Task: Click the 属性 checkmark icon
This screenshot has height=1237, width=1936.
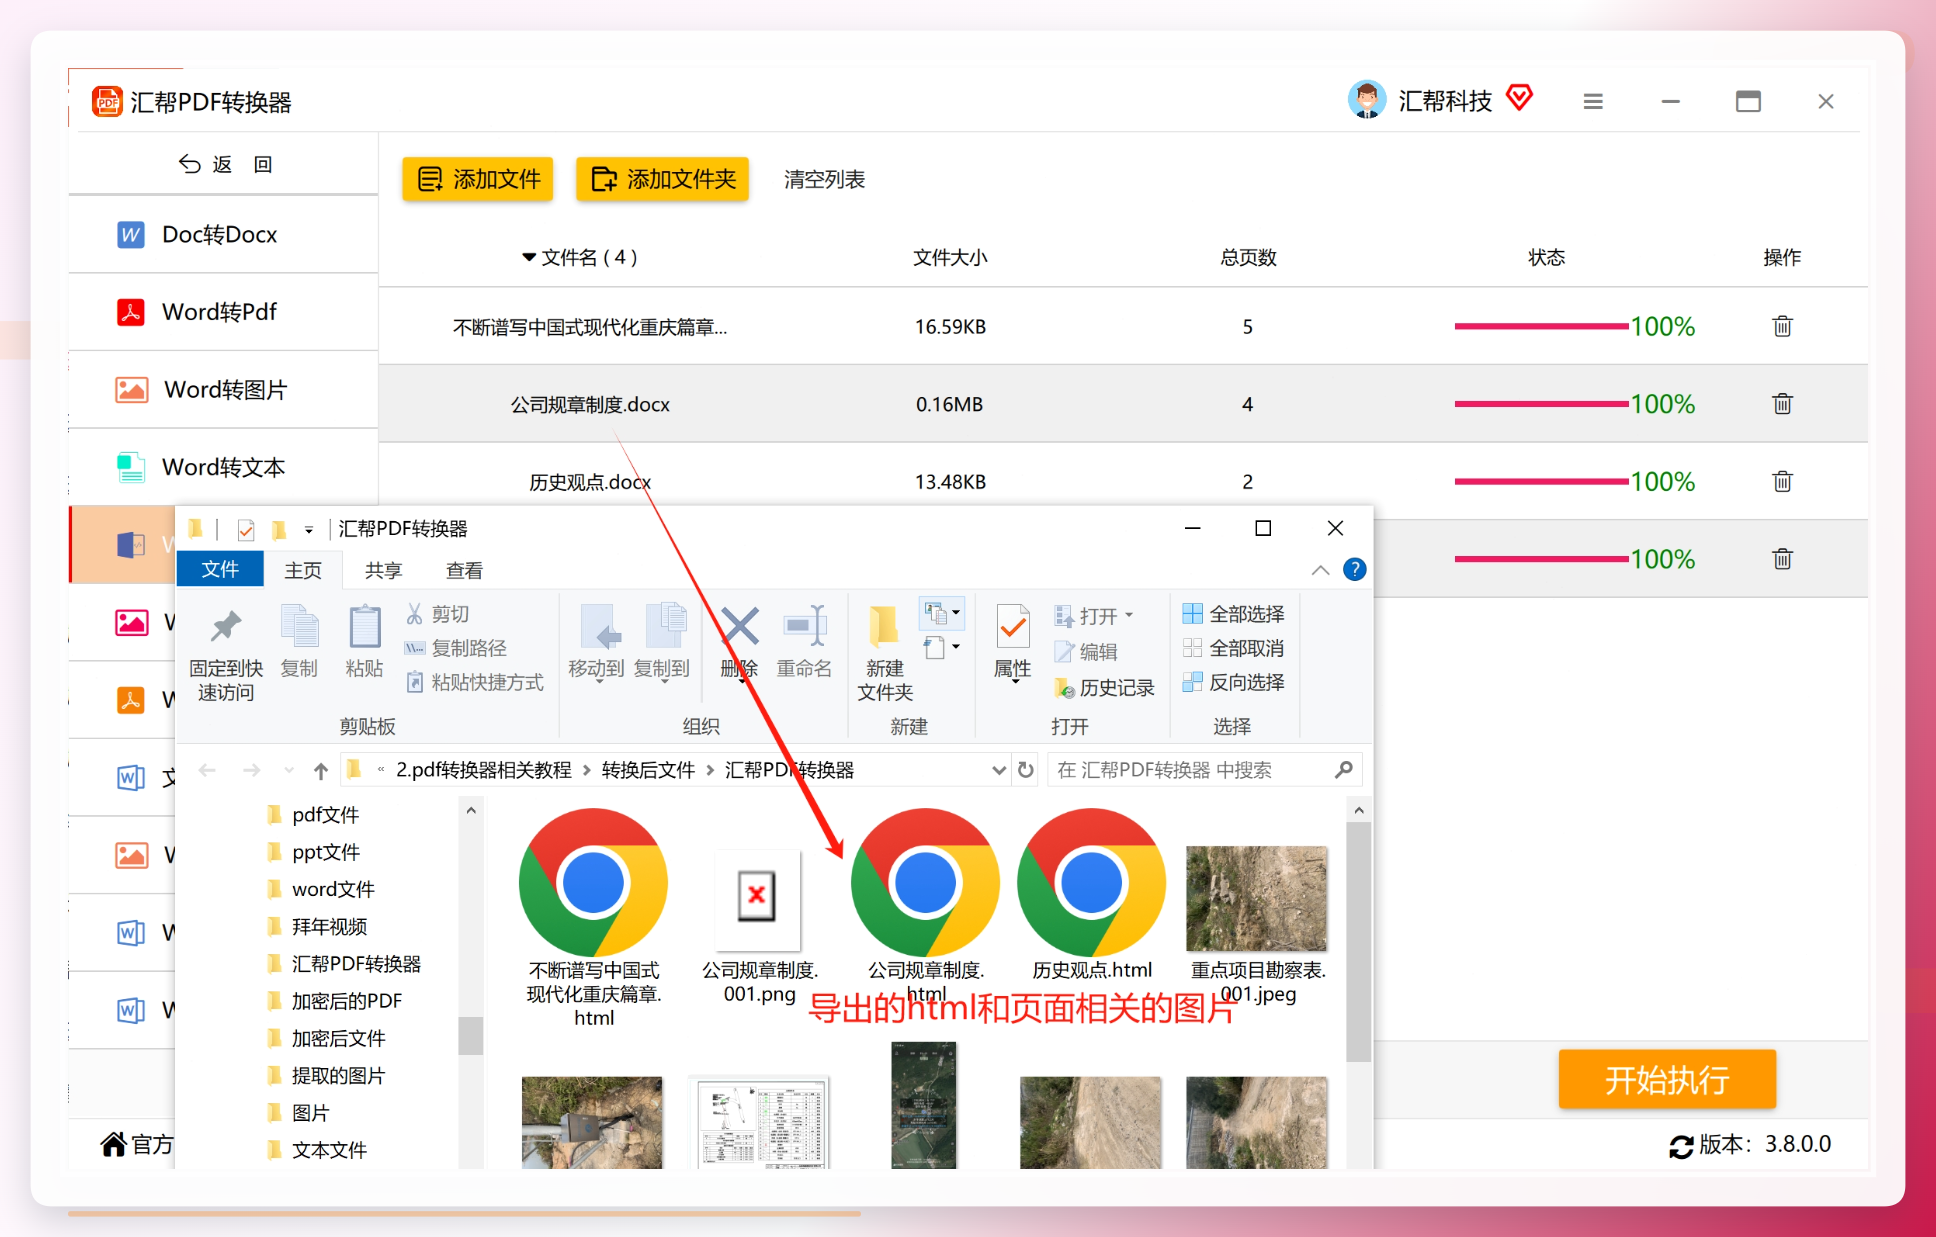Action: (1012, 627)
